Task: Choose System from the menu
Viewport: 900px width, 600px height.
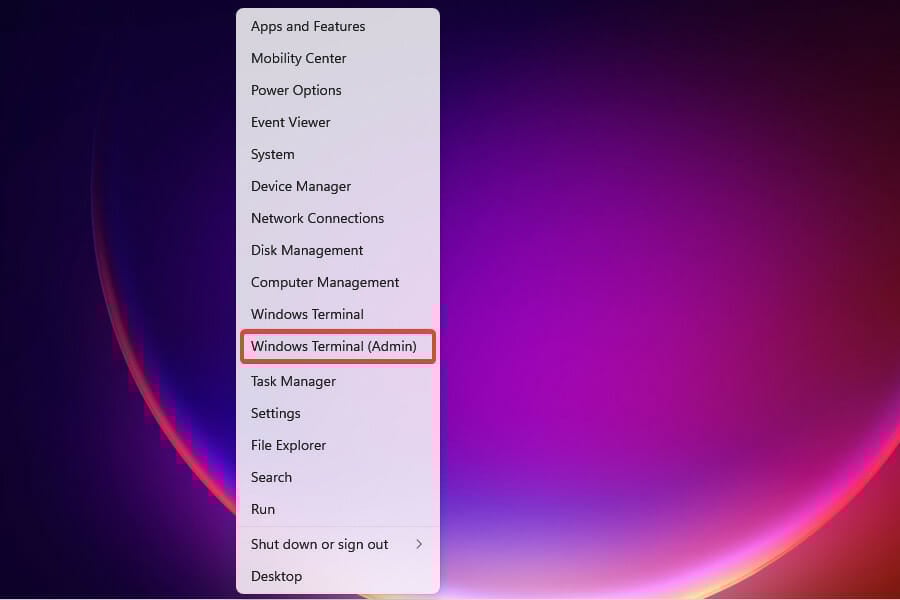Action: click(x=338, y=154)
